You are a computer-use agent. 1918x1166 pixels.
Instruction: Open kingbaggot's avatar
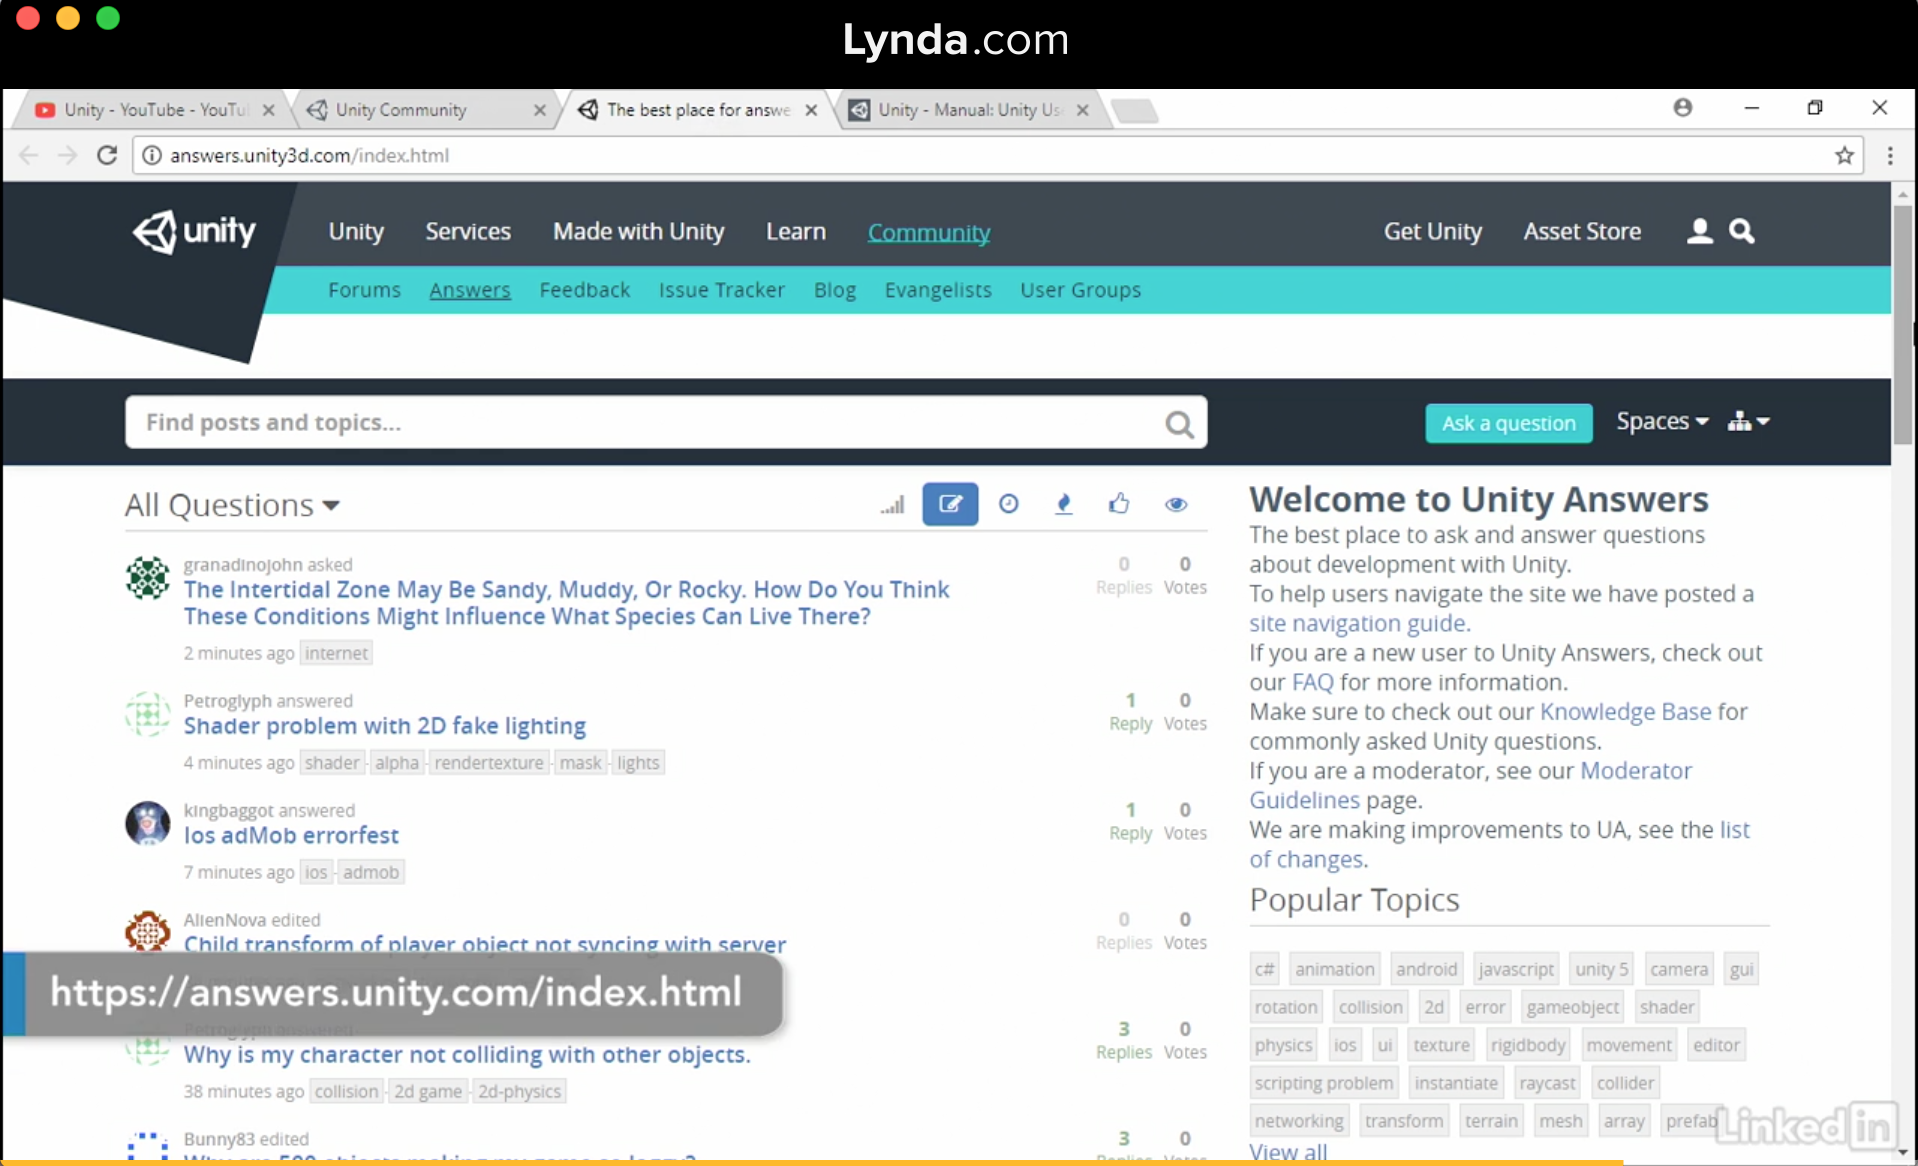147,823
